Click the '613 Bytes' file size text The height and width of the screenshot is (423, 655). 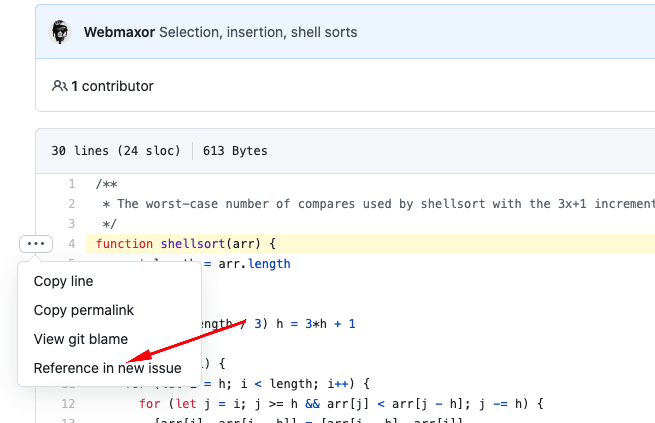pyautogui.click(x=235, y=151)
